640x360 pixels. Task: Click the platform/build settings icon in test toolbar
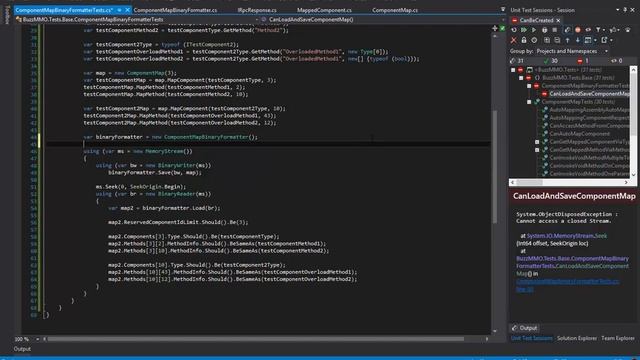pyautogui.click(x=612, y=30)
